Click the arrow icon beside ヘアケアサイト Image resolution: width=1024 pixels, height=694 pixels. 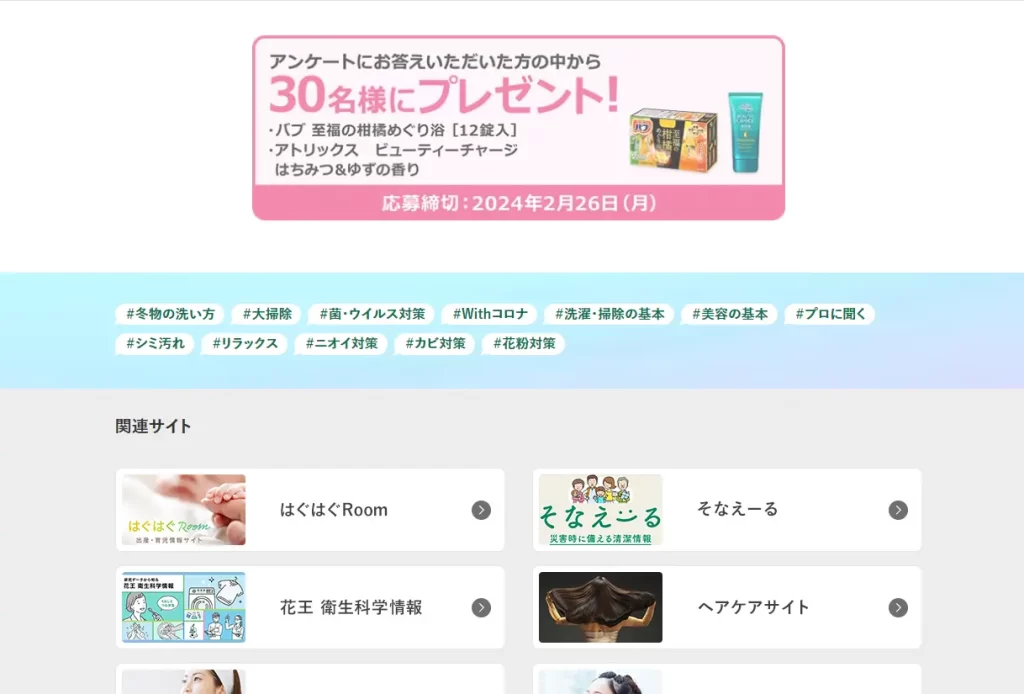(898, 608)
